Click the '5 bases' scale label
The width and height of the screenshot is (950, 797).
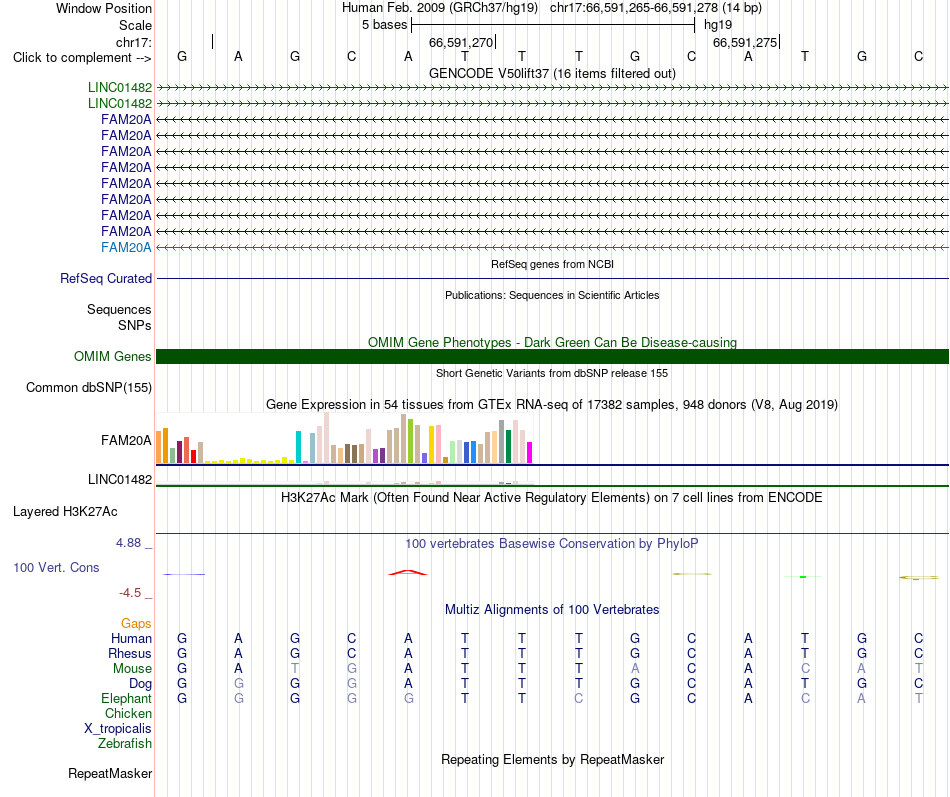384,25
